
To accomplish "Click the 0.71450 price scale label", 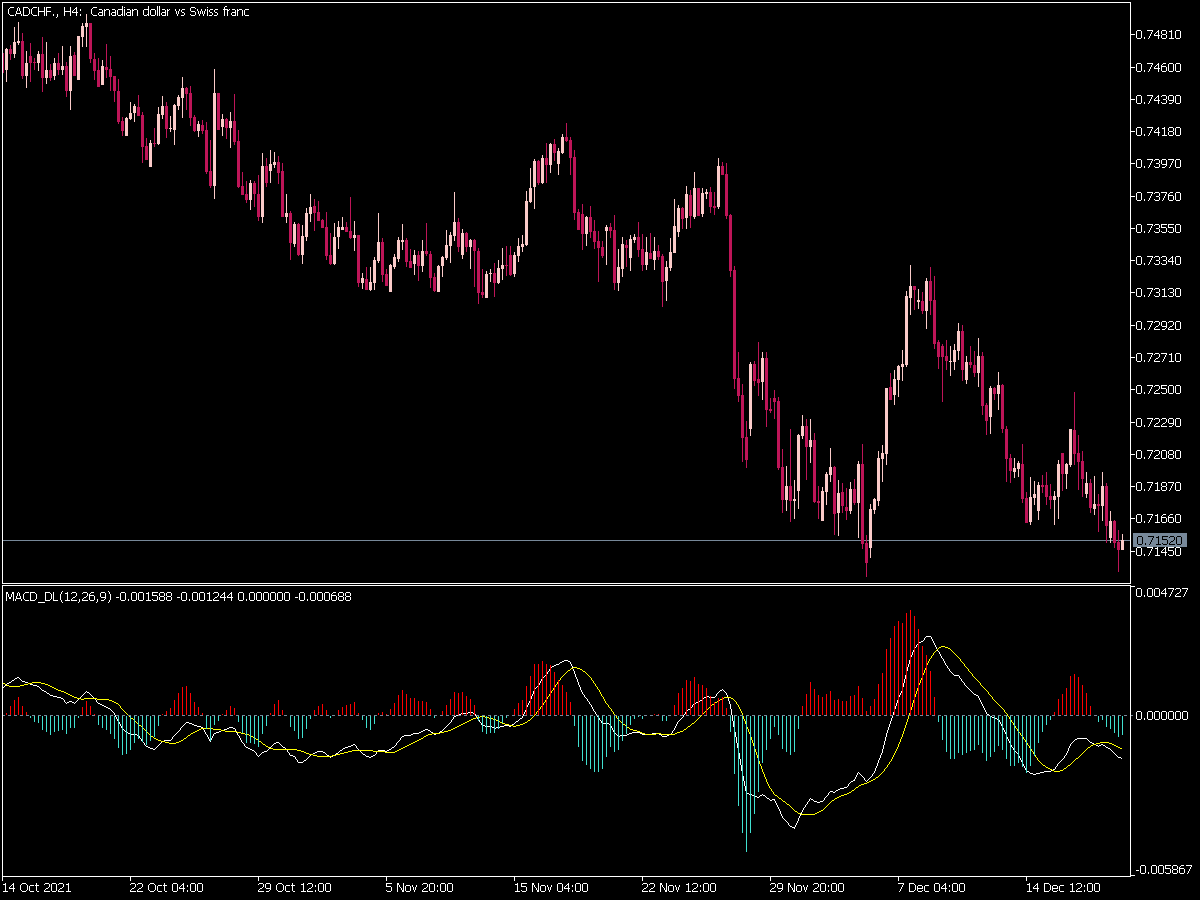I will [x=1160, y=551].
